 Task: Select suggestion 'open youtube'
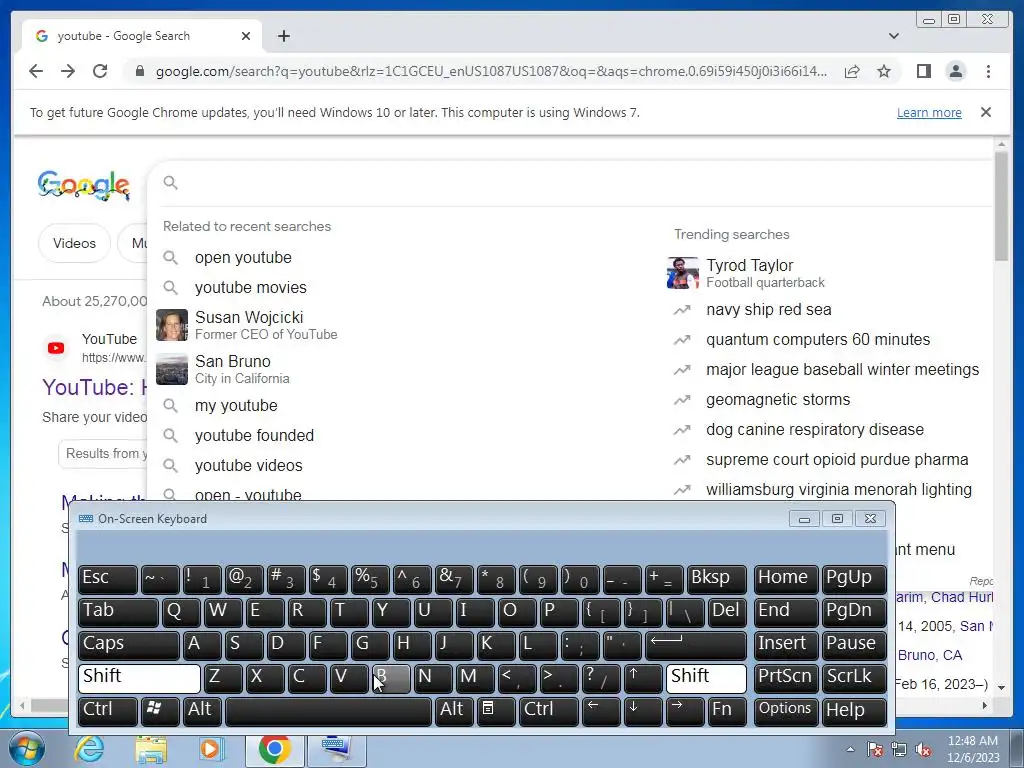[x=243, y=257]
